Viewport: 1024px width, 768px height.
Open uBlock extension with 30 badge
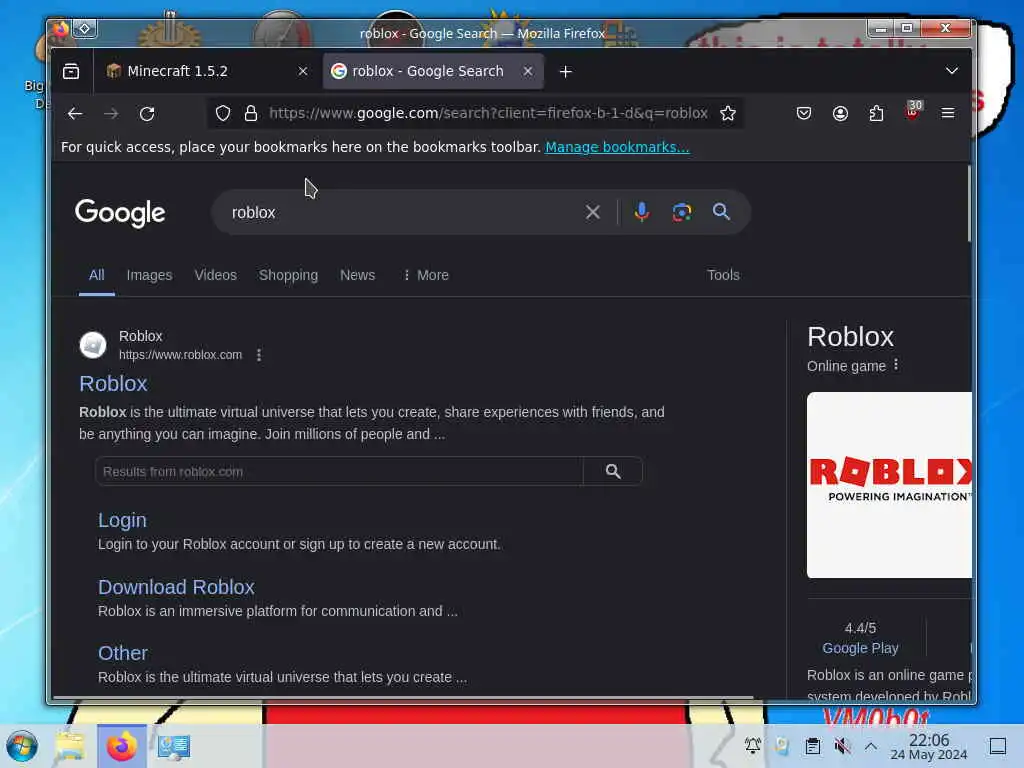click(x=913, y=112)
